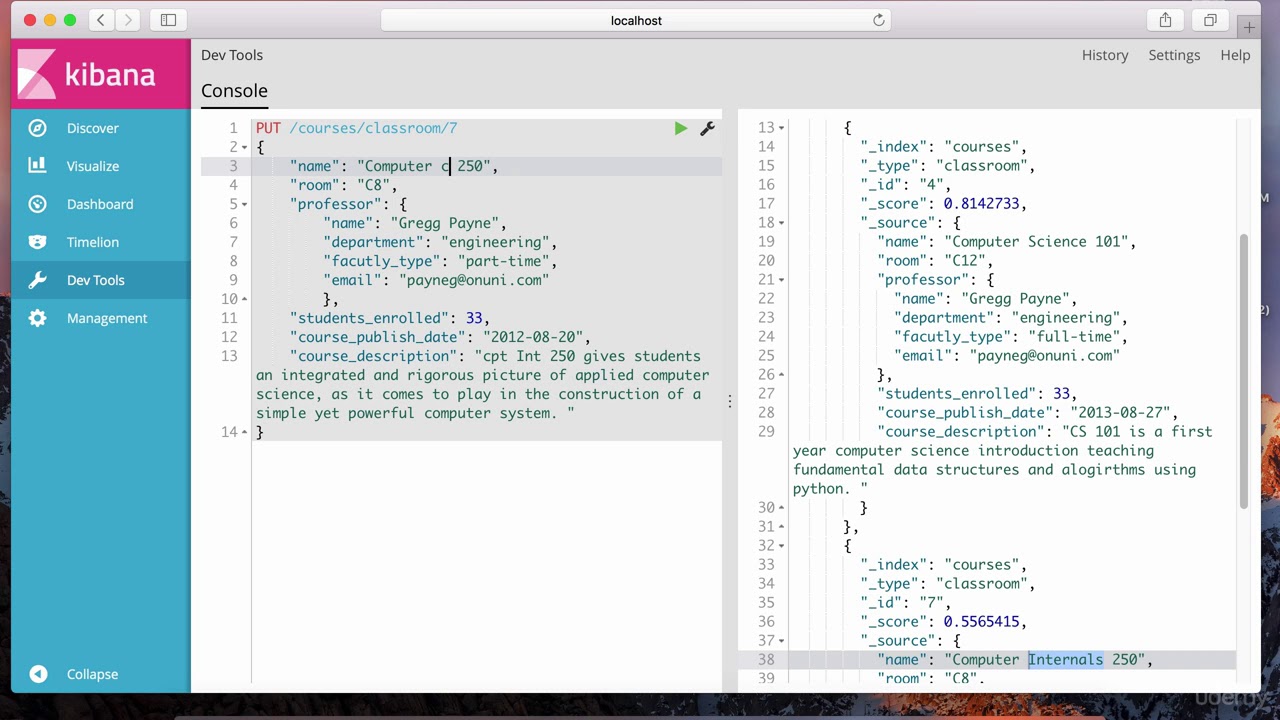Image resolution: width=1280 pixels, height=720 pixels.
Task: Click "engineering" department in the editor
Action: tap(494, 242)
